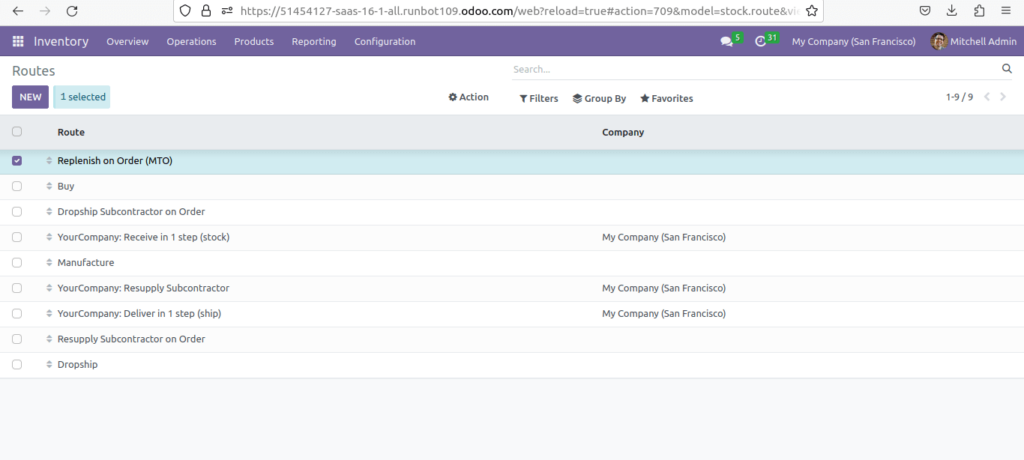Open the activities clock icon

point(760,41)
